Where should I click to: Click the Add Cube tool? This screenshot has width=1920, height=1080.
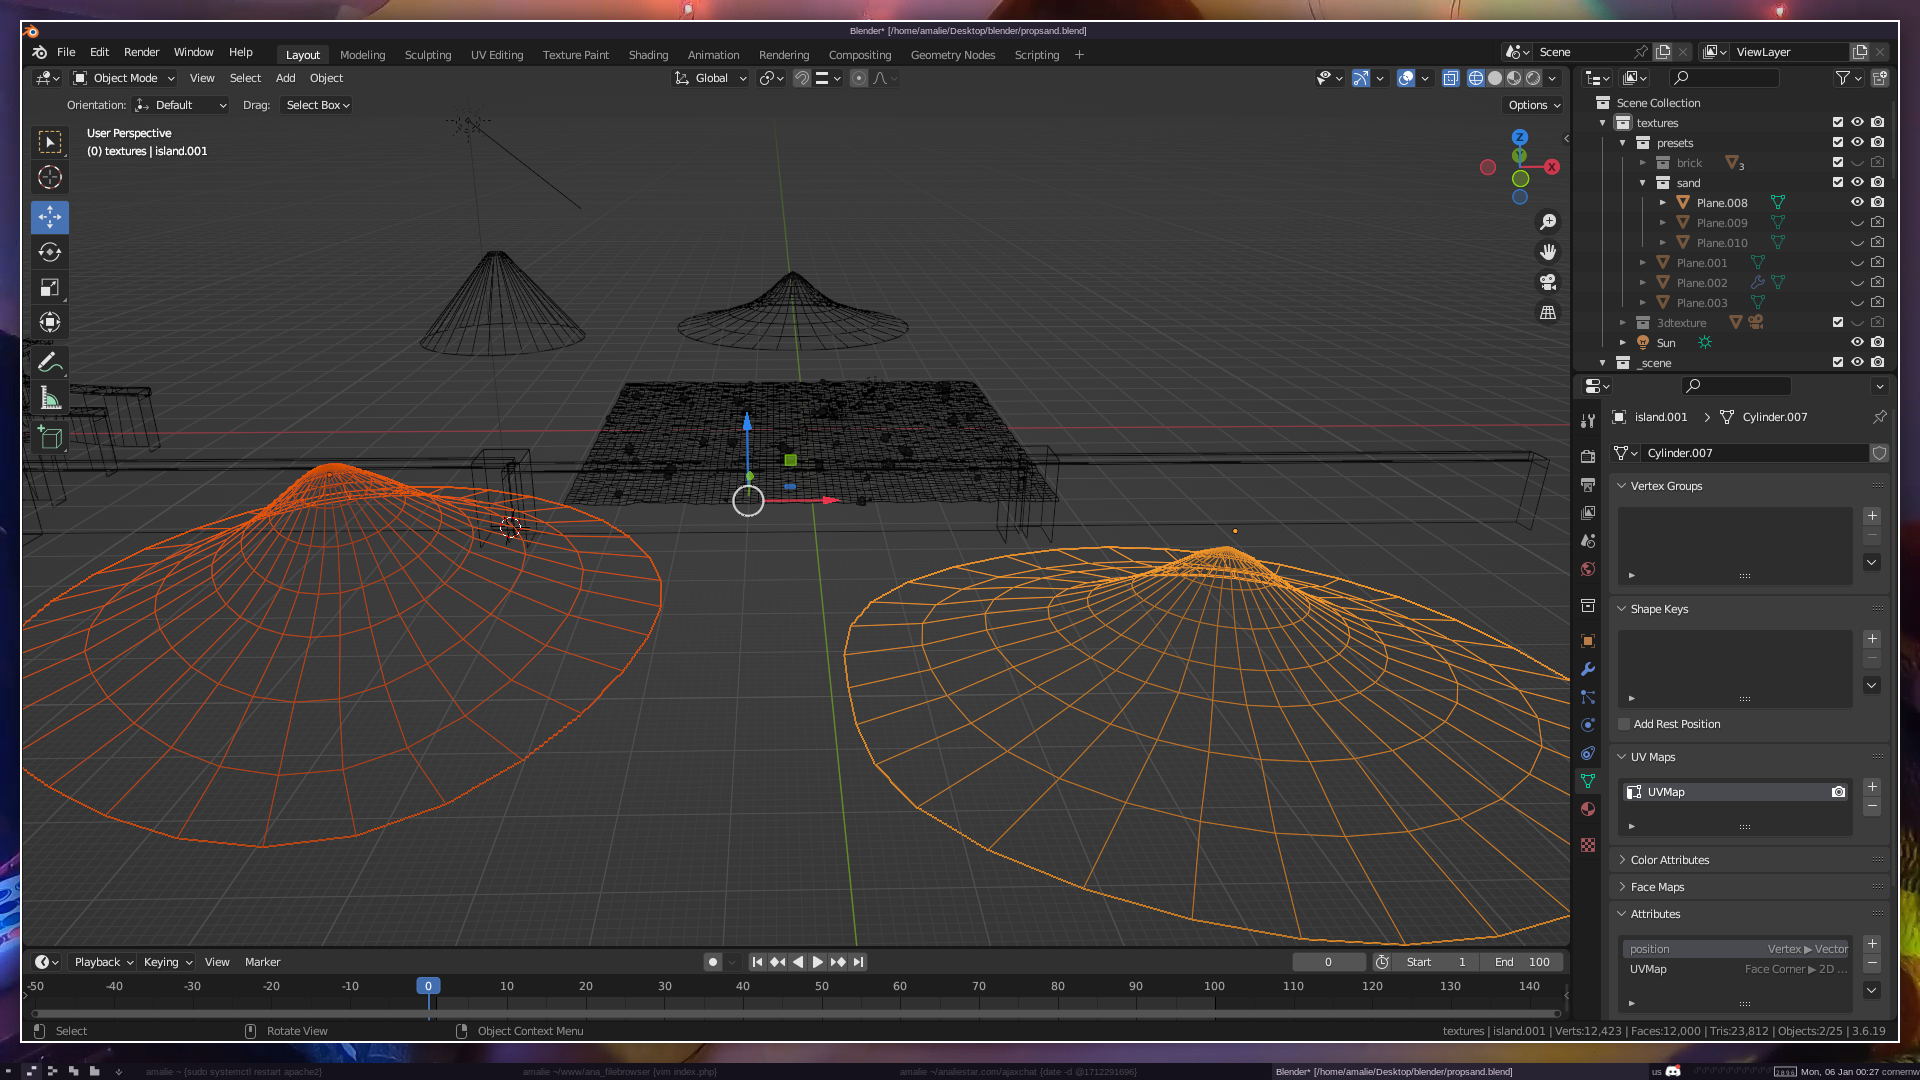(50, 437)
